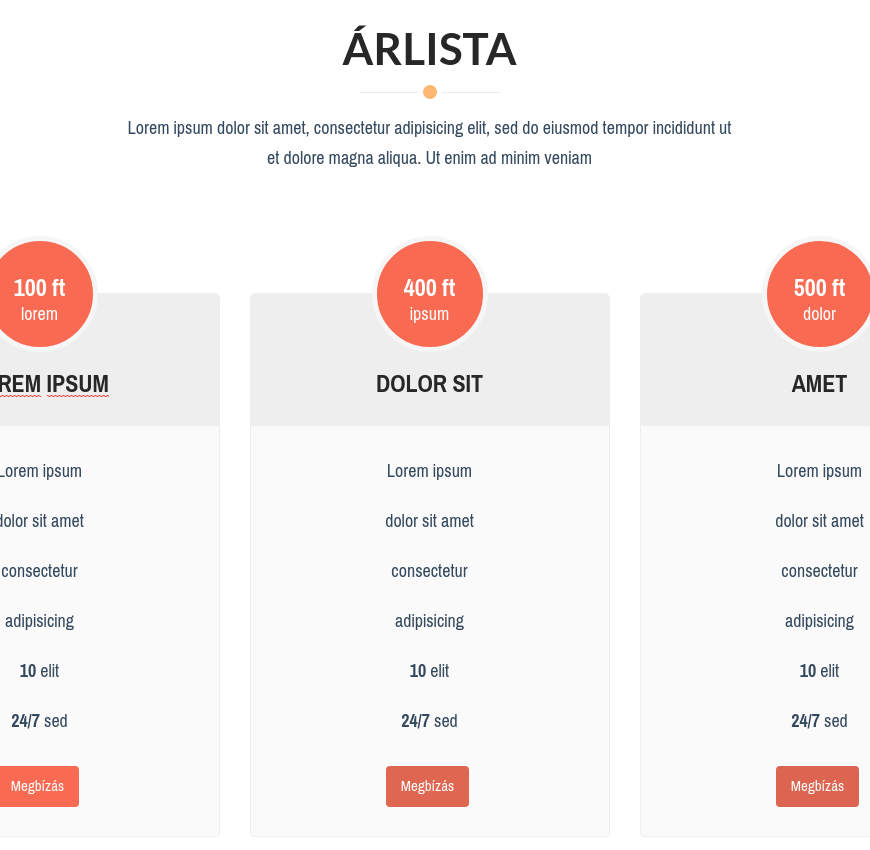The image size is (870, 850).
Task: Click the 500 ft dolor price badge
Action: (818, 294)
